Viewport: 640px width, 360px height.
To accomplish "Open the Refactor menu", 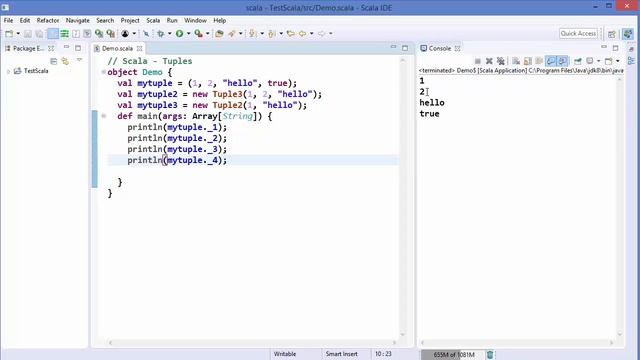I will point(48,20).
